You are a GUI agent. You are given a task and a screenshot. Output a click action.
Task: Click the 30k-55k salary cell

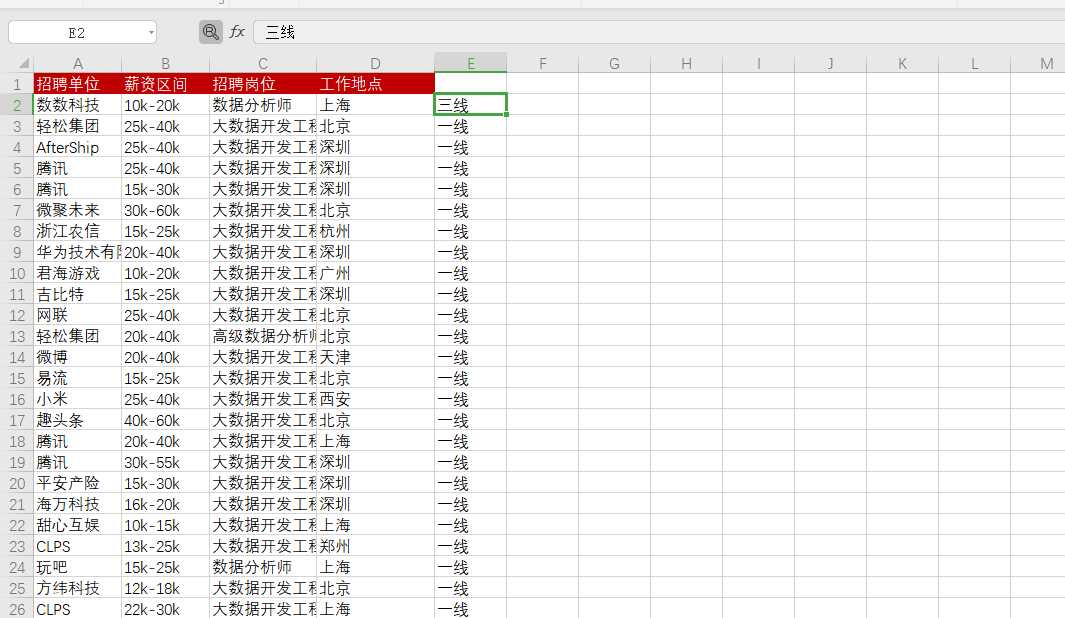166,462
